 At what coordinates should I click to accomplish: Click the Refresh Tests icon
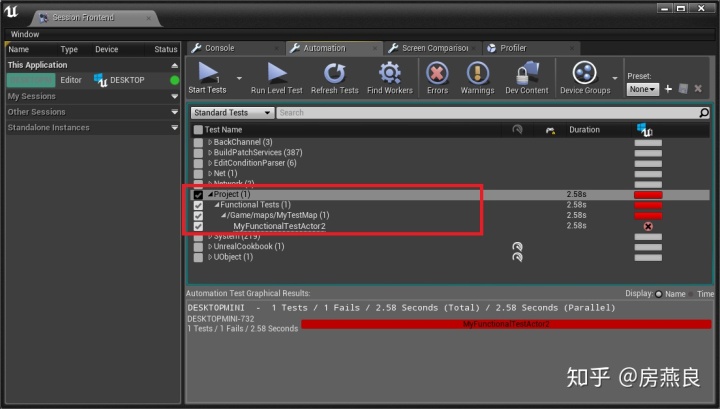(334, 73)
